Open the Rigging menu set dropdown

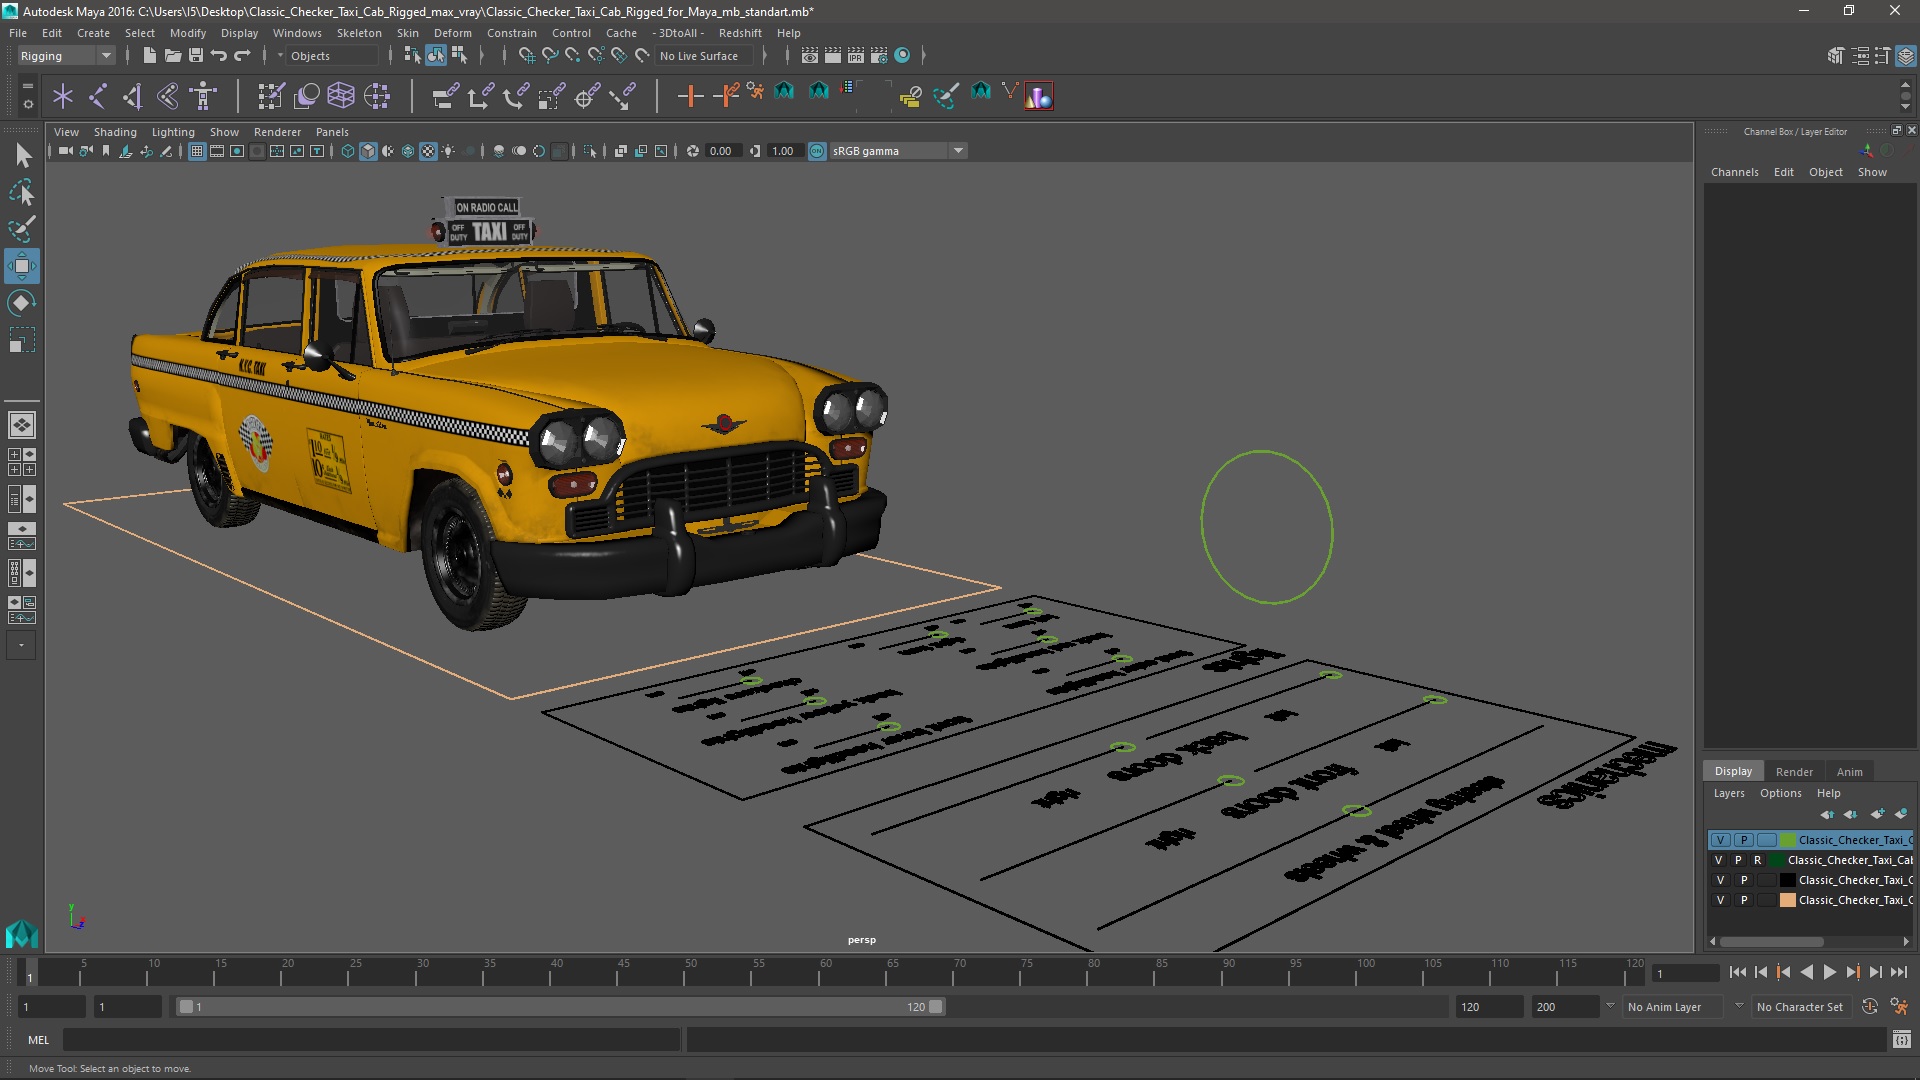pos(66,56)
